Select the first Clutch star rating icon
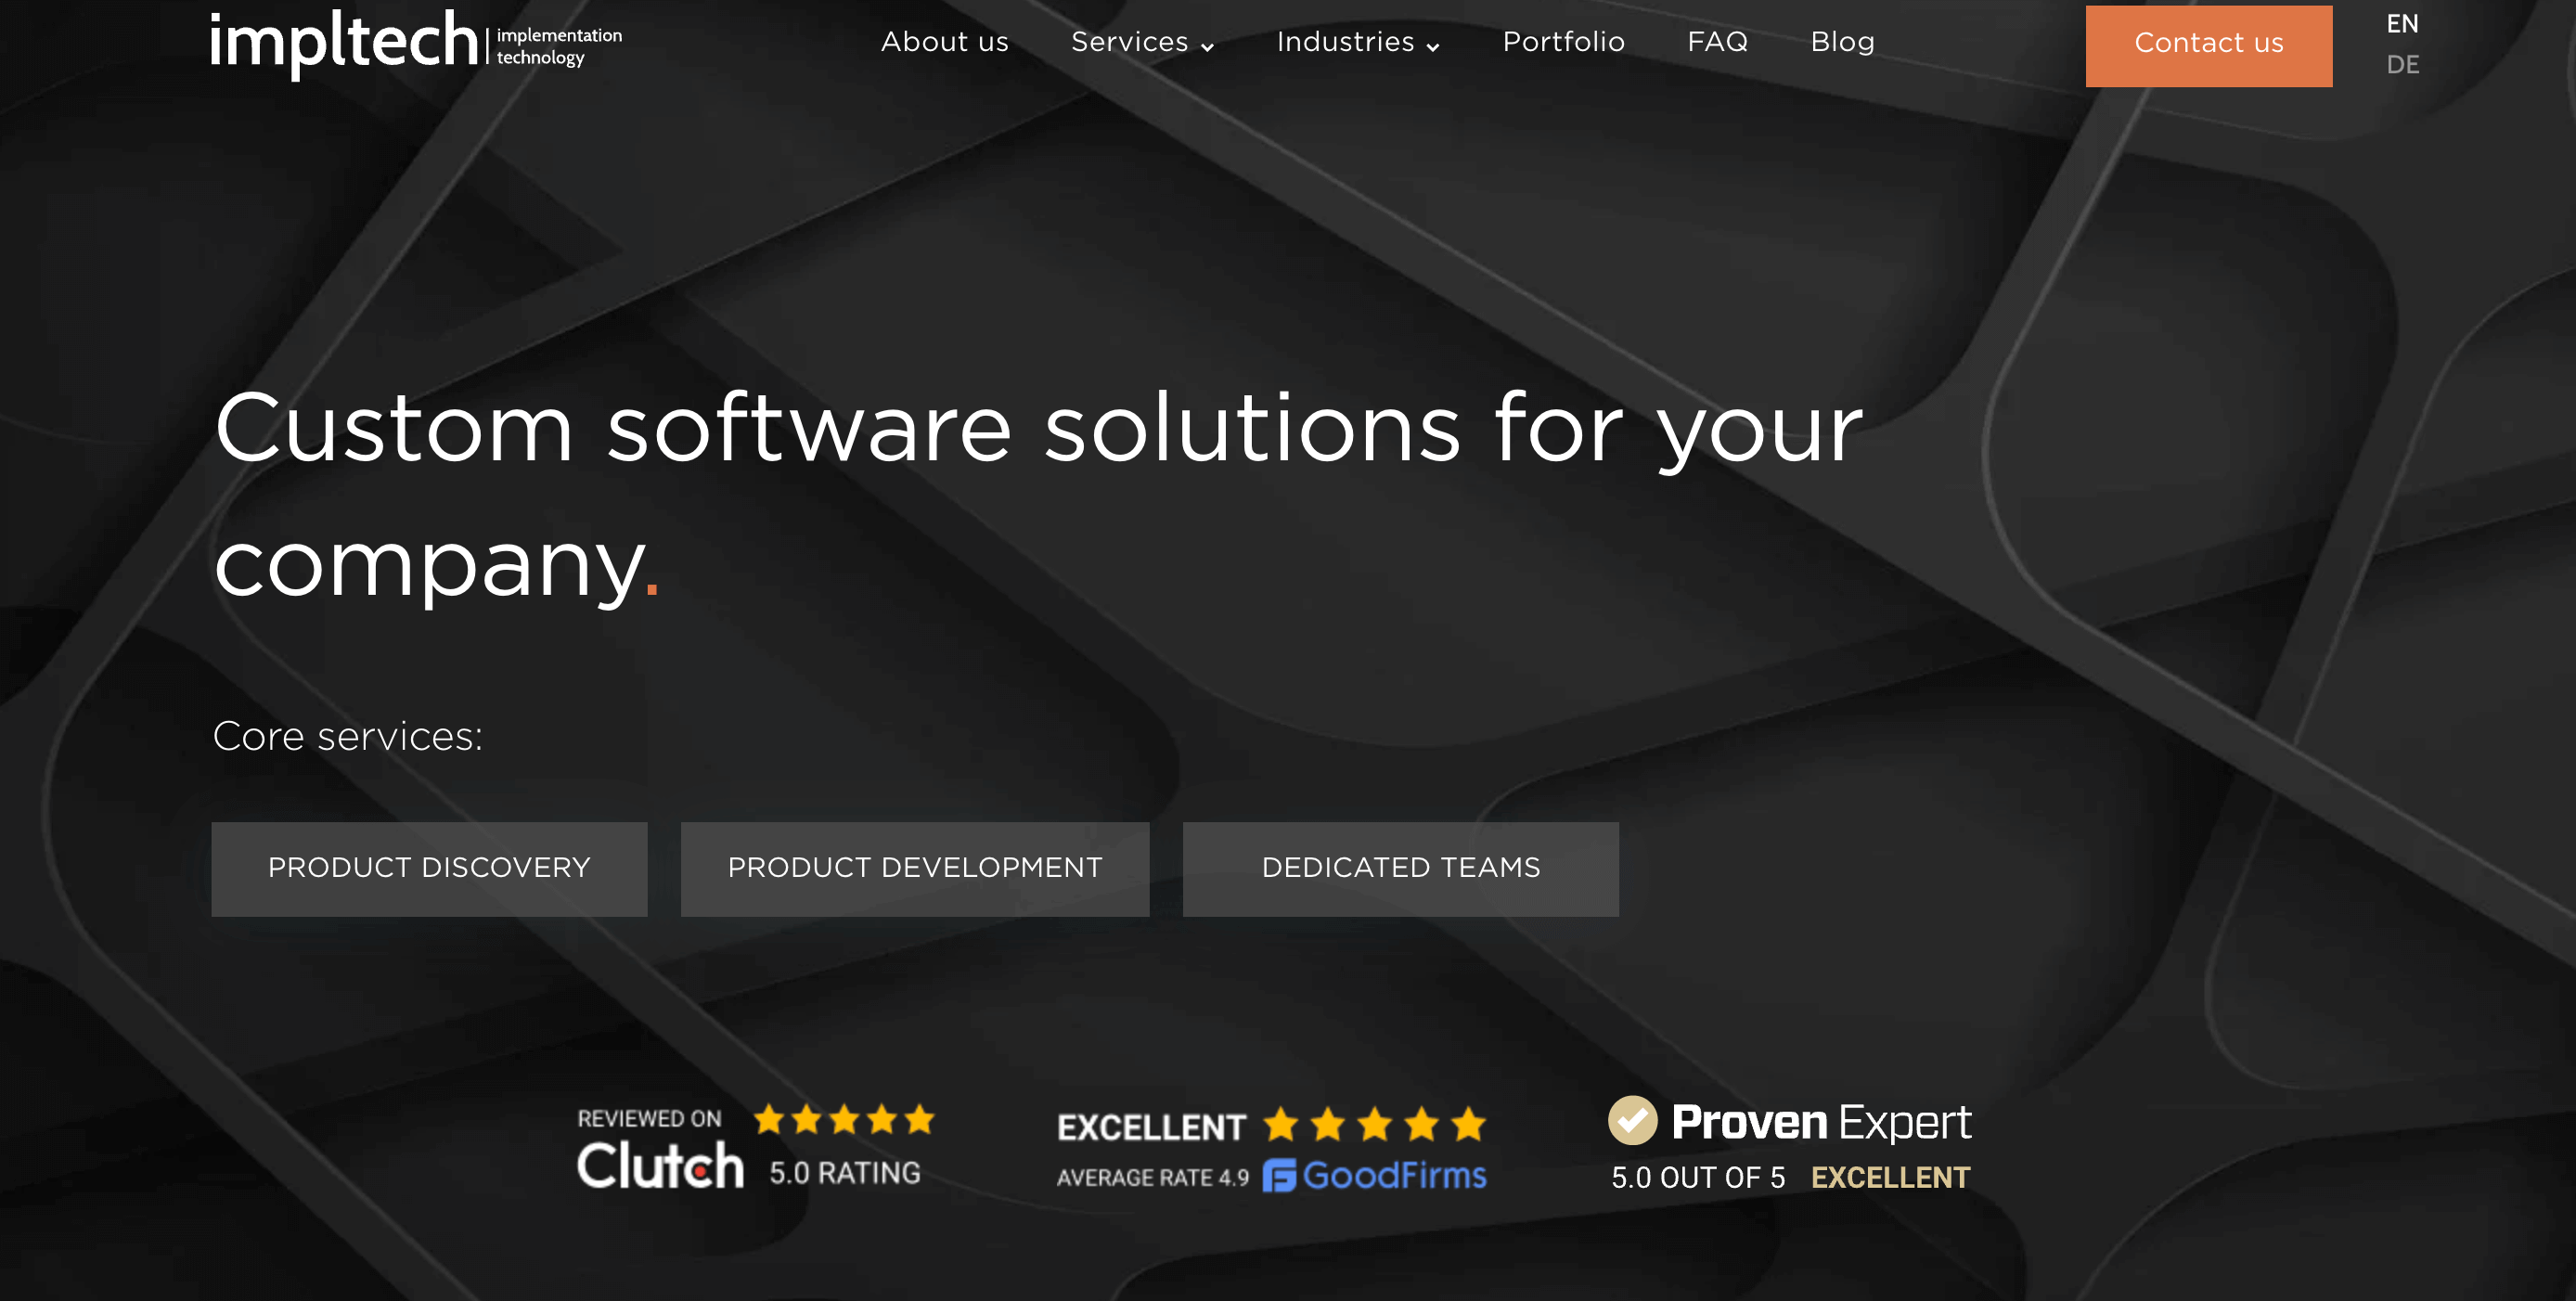The width and height of the screenshot is (2576, 1301). click(763, 1122)
